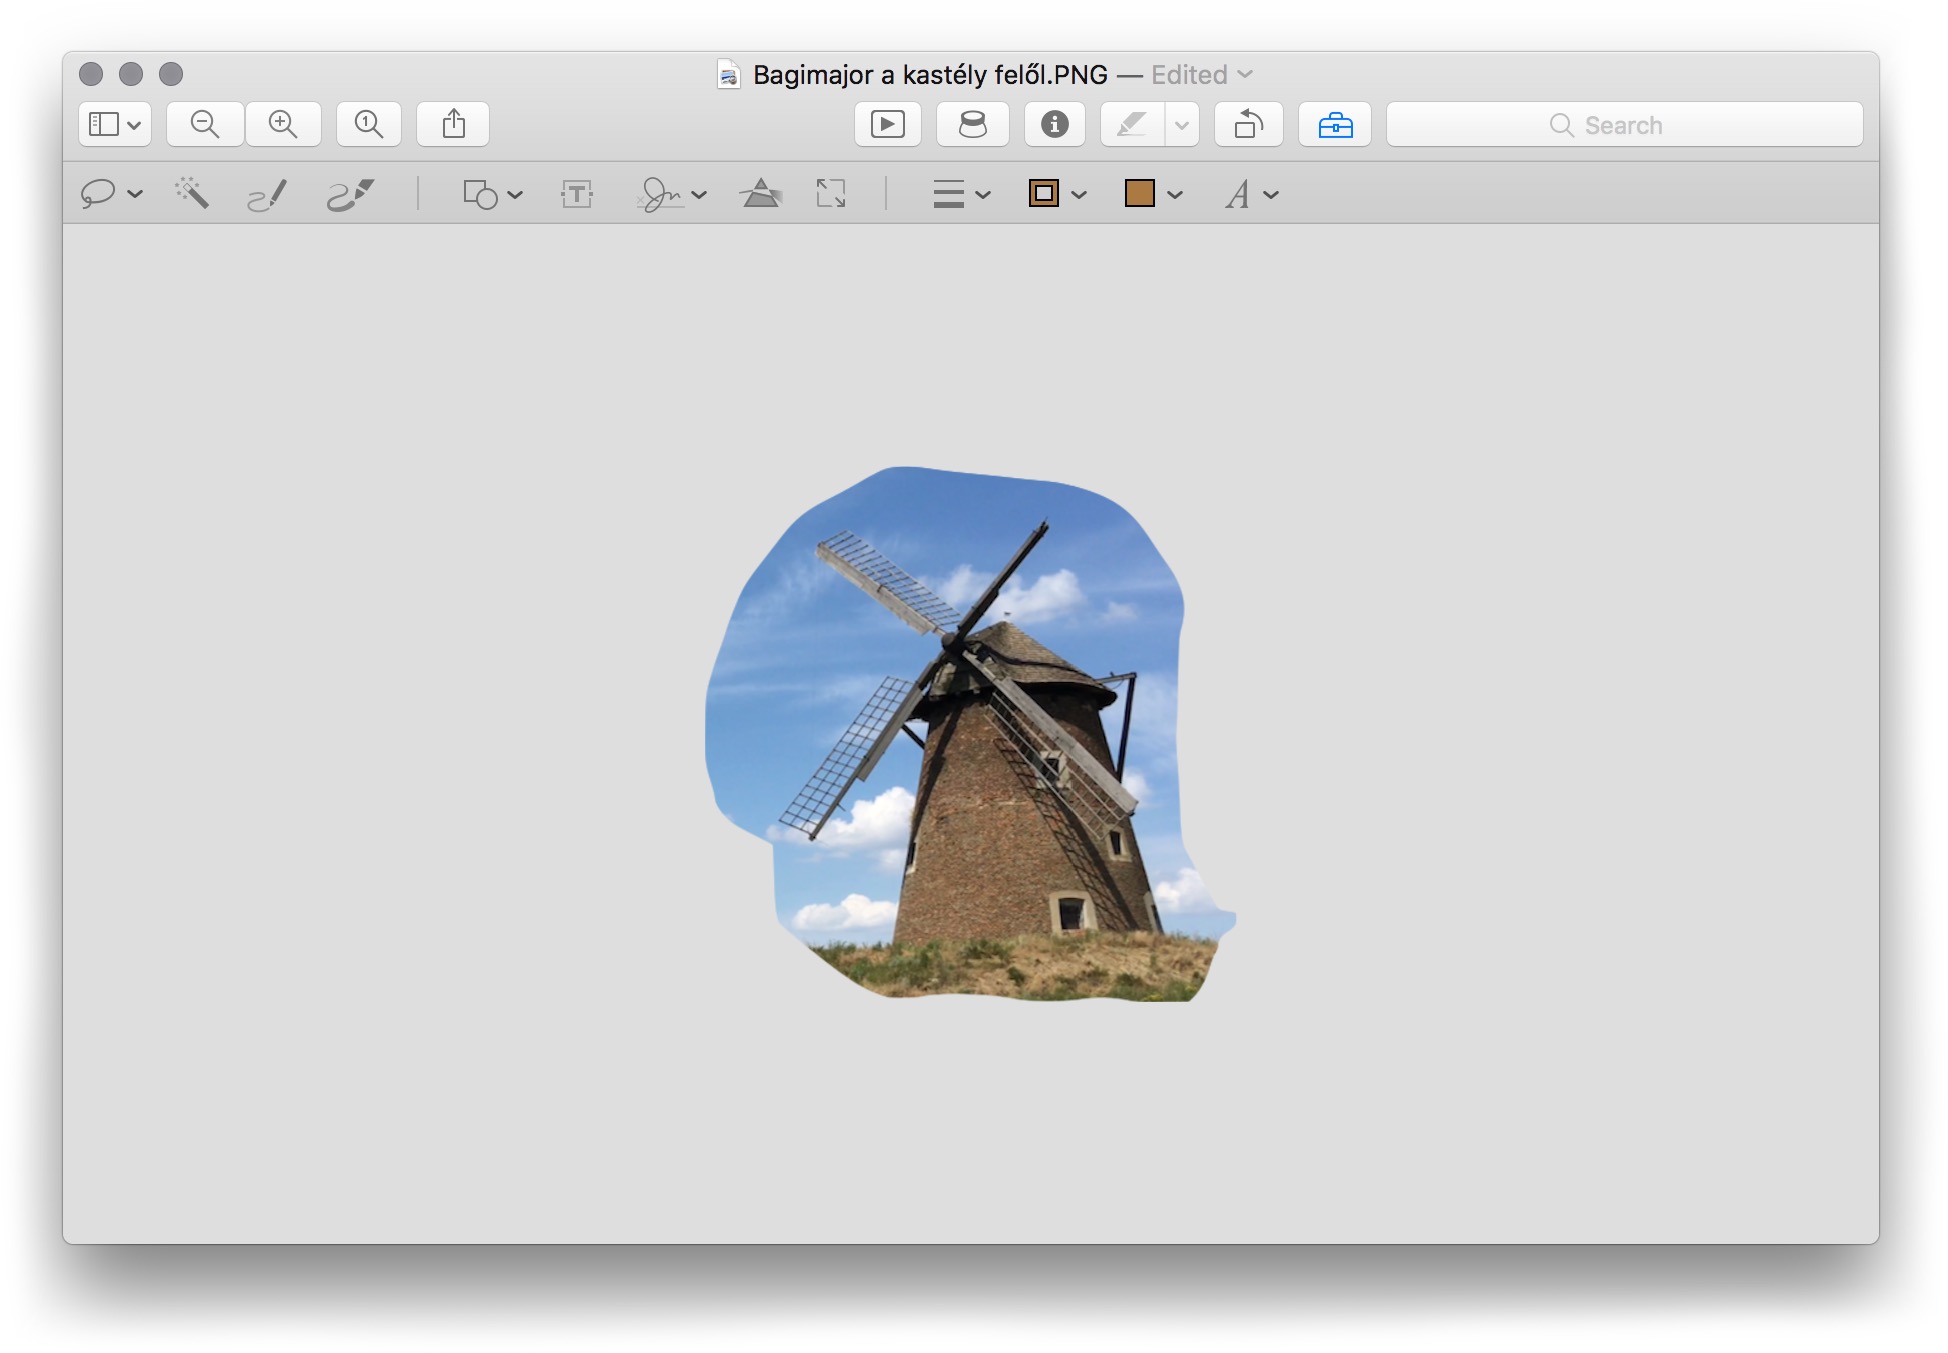Click the Zoom In magnifier icon
Image resolution: width=1948 pixels, height=1353 pixels.
pyautogui.click(x=283, y=124)
